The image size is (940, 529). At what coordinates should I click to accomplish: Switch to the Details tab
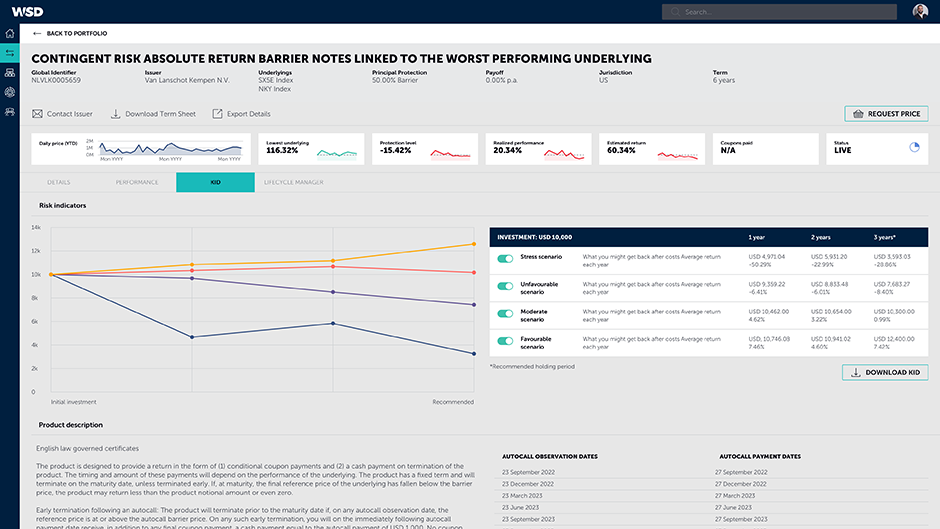click(59, 182)
